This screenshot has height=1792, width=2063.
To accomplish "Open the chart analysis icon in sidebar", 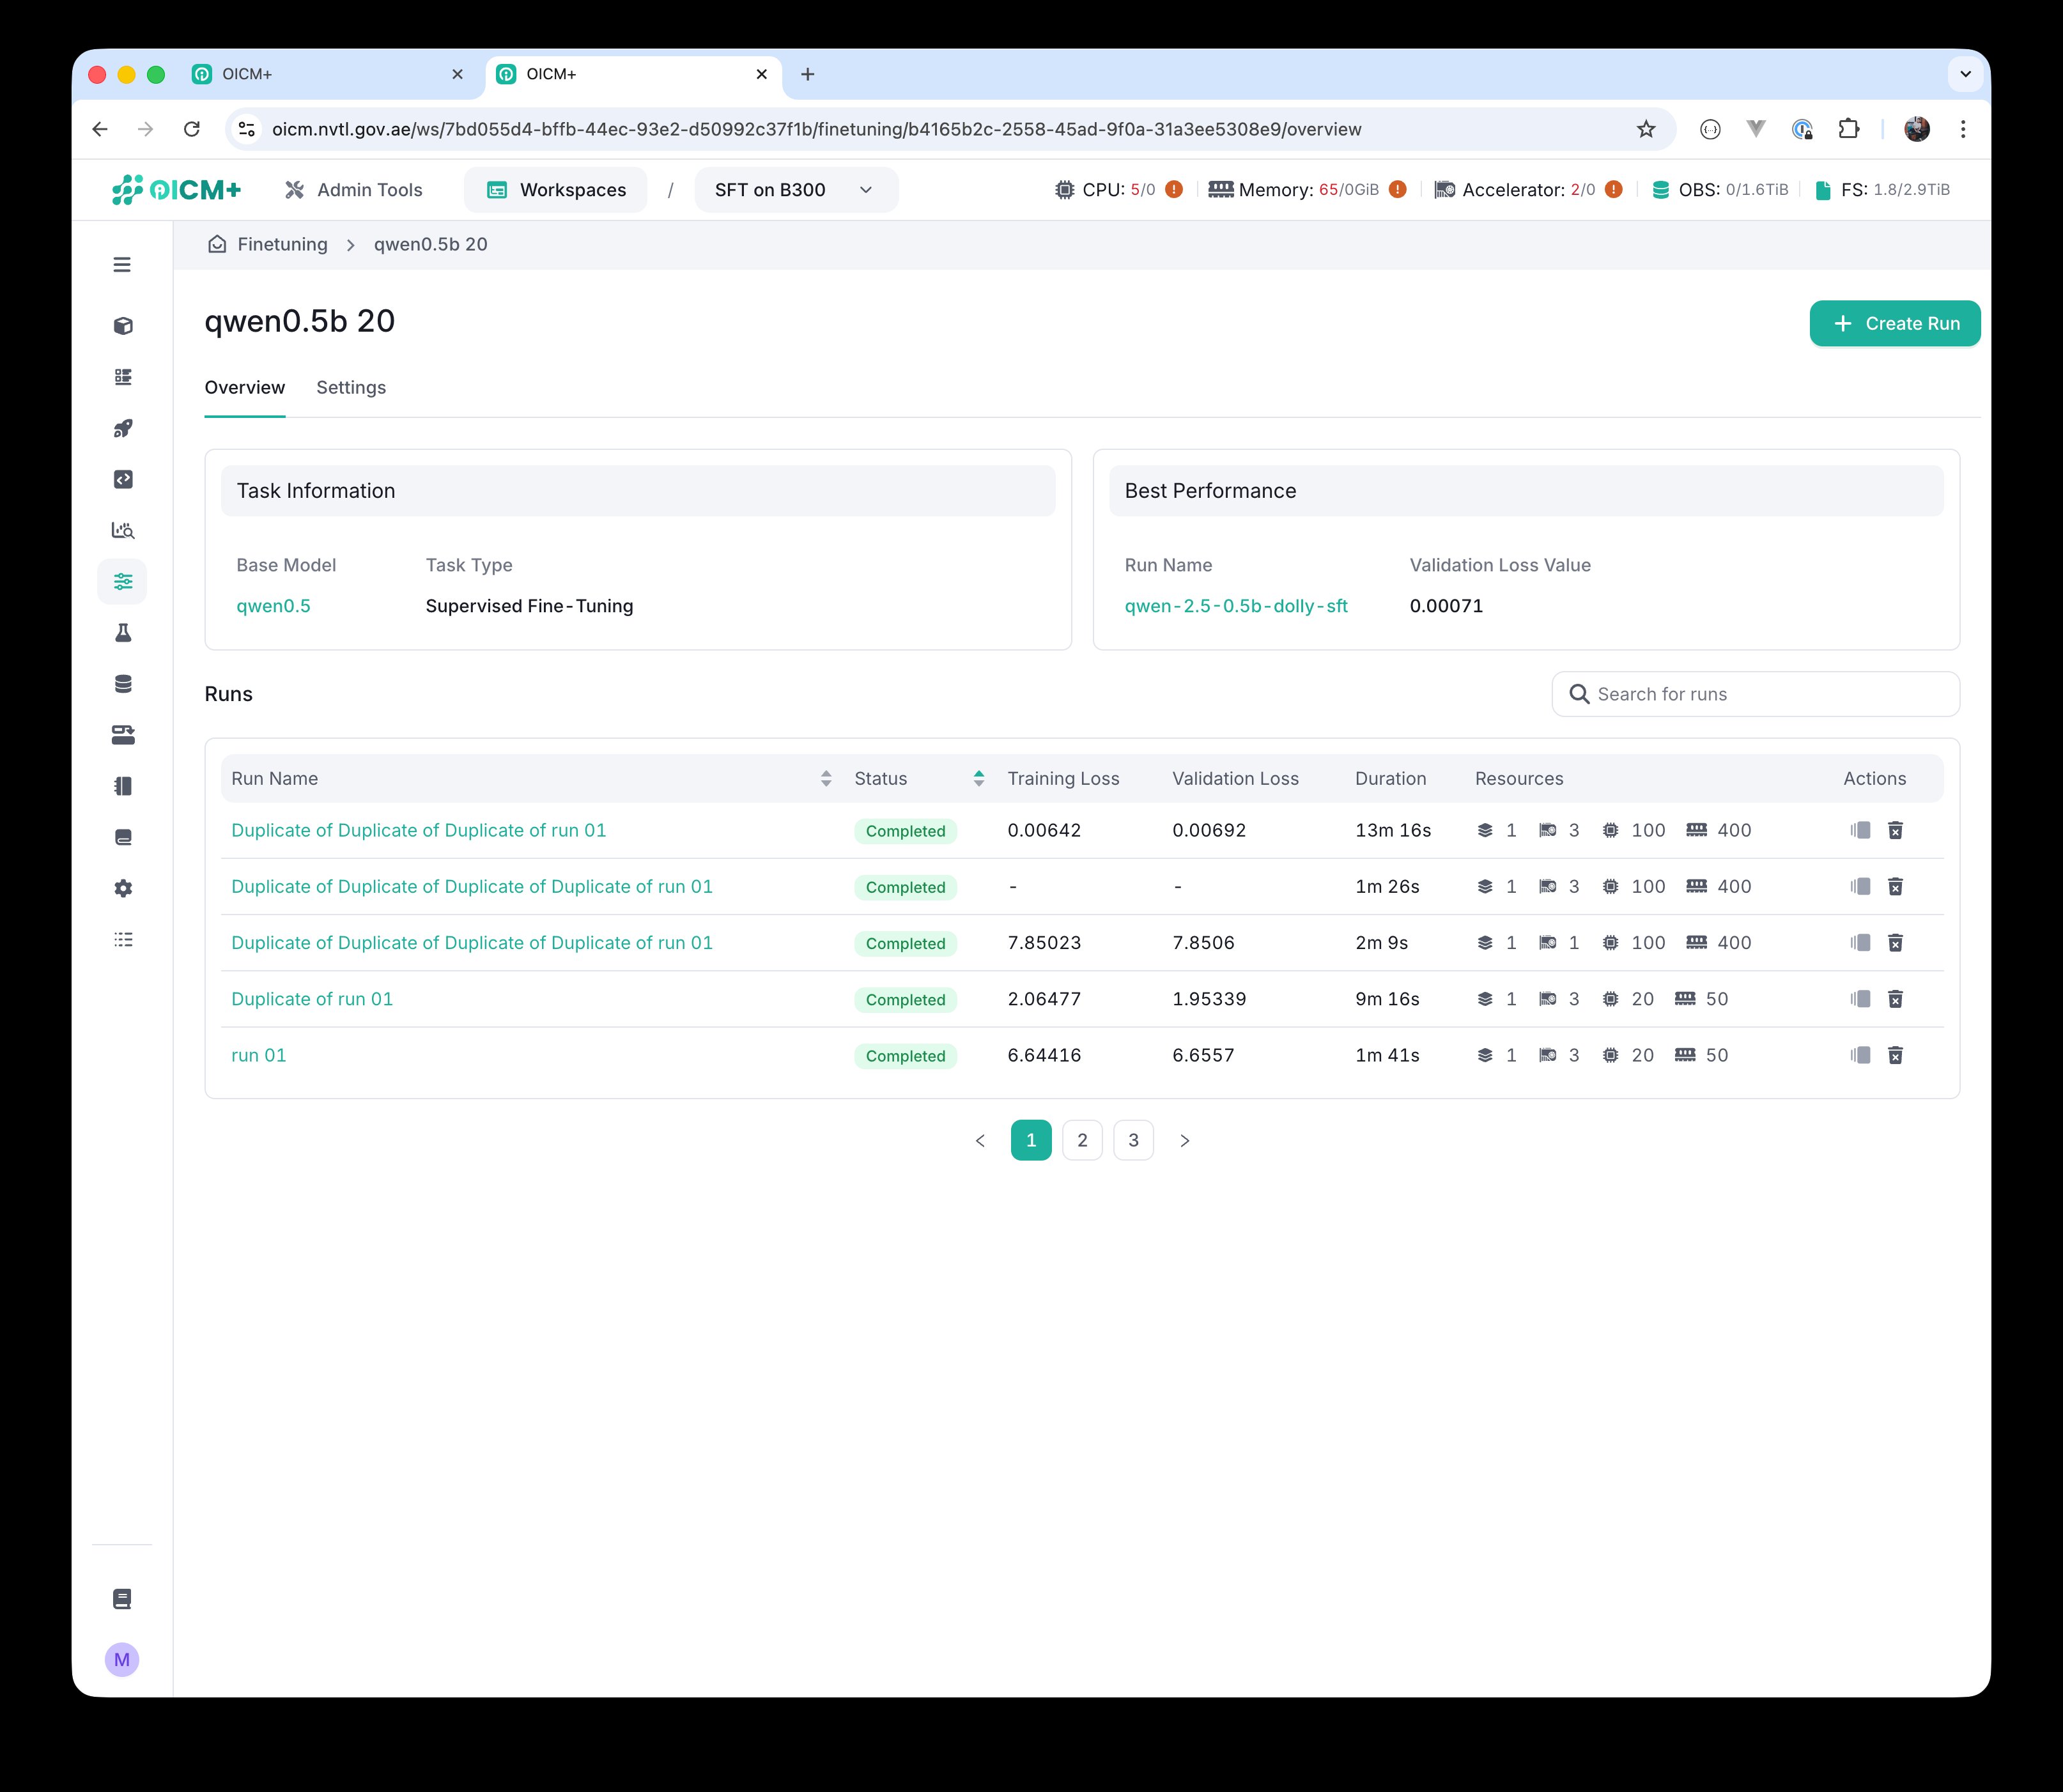I will (x=123, y=530).
